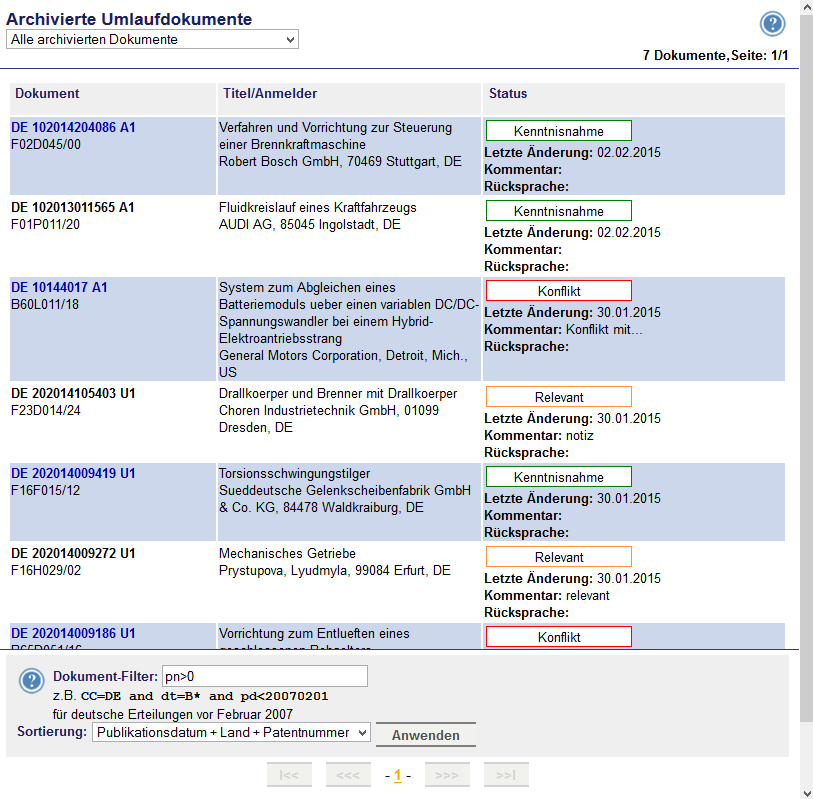This screenshot has height=799, width=813.
Task: Click Relevant status of DE 202014105403 U1
Action: pyautogui.click(x=558, y=397)
